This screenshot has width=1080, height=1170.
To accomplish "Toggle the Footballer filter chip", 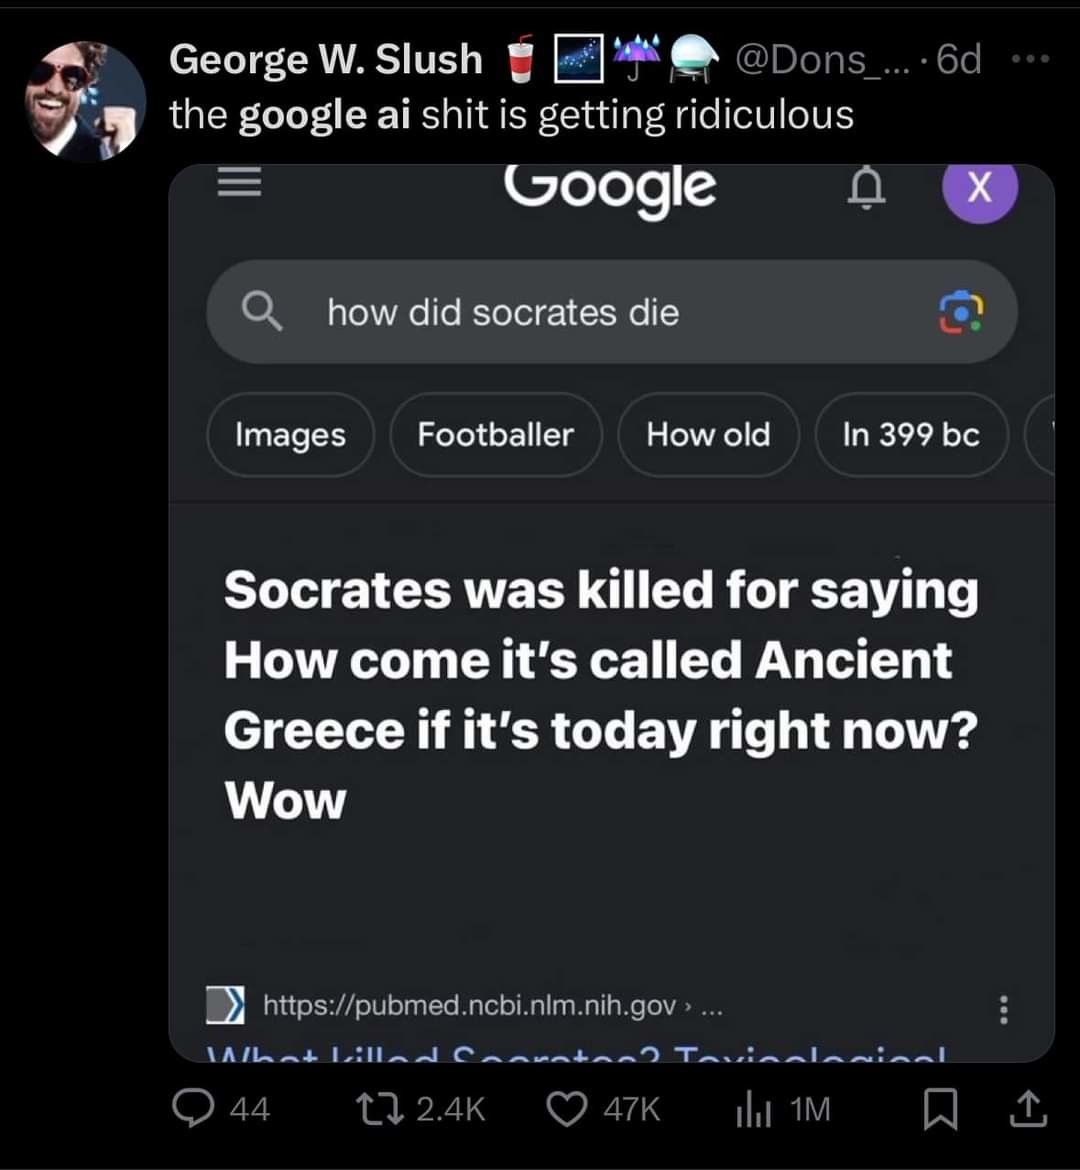I will pyautogui.click(x=496, y=434).
